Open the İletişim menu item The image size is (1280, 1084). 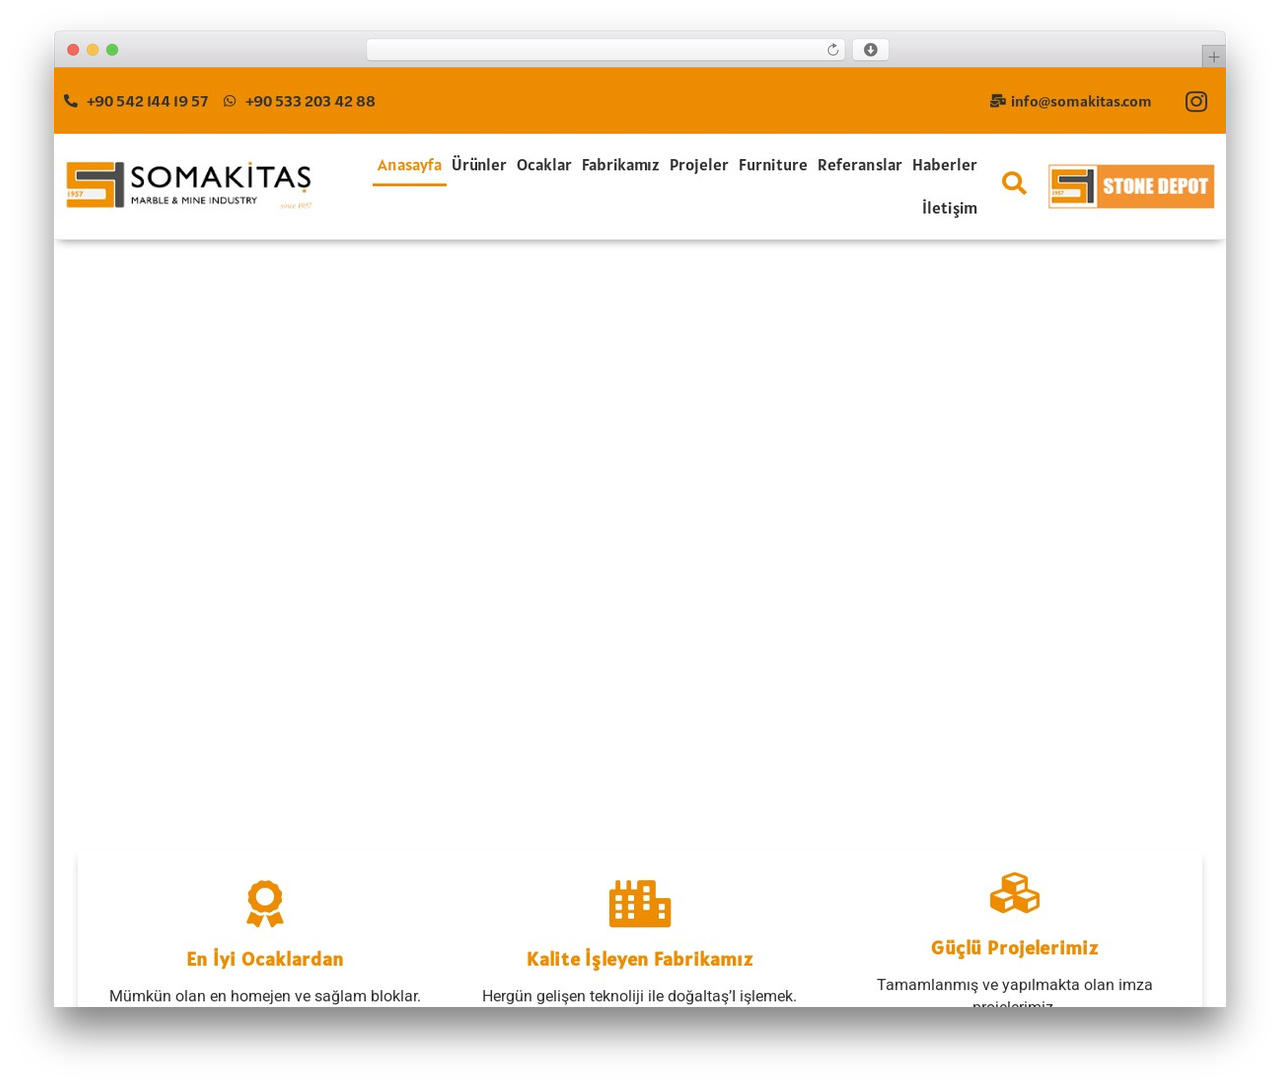(949, 208)
